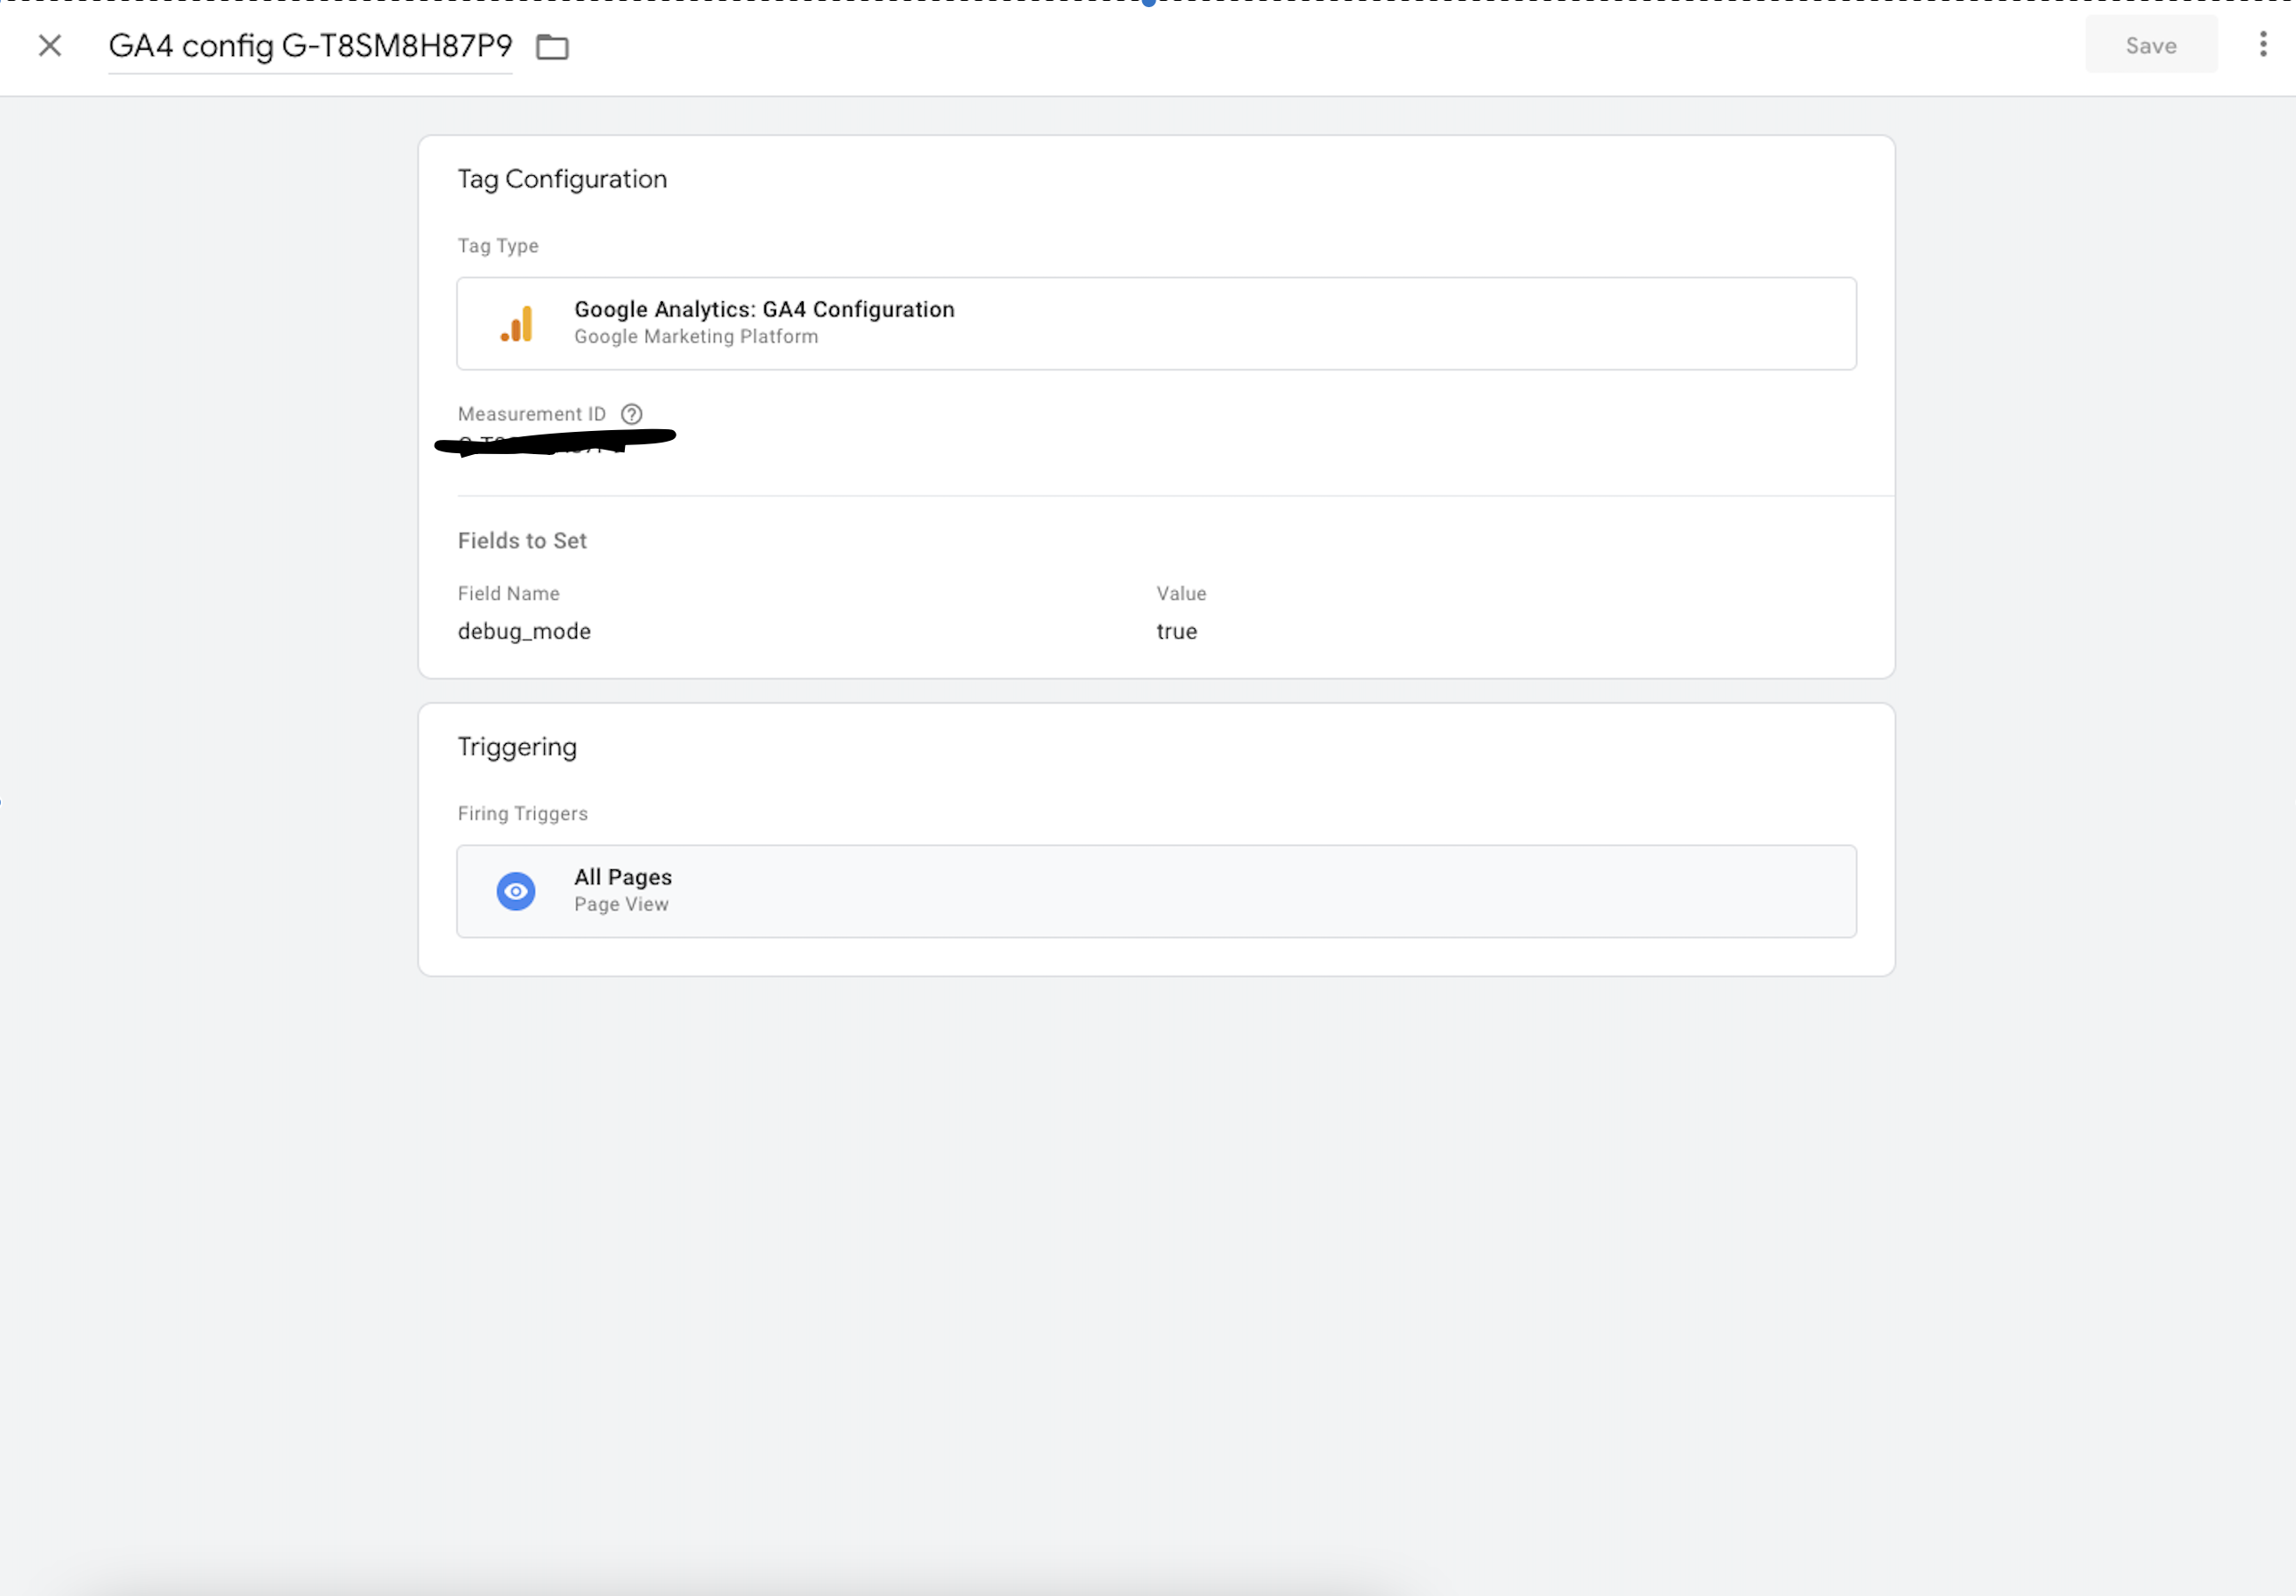Open the three-dot more actions menu

(x=2262, y=45)
